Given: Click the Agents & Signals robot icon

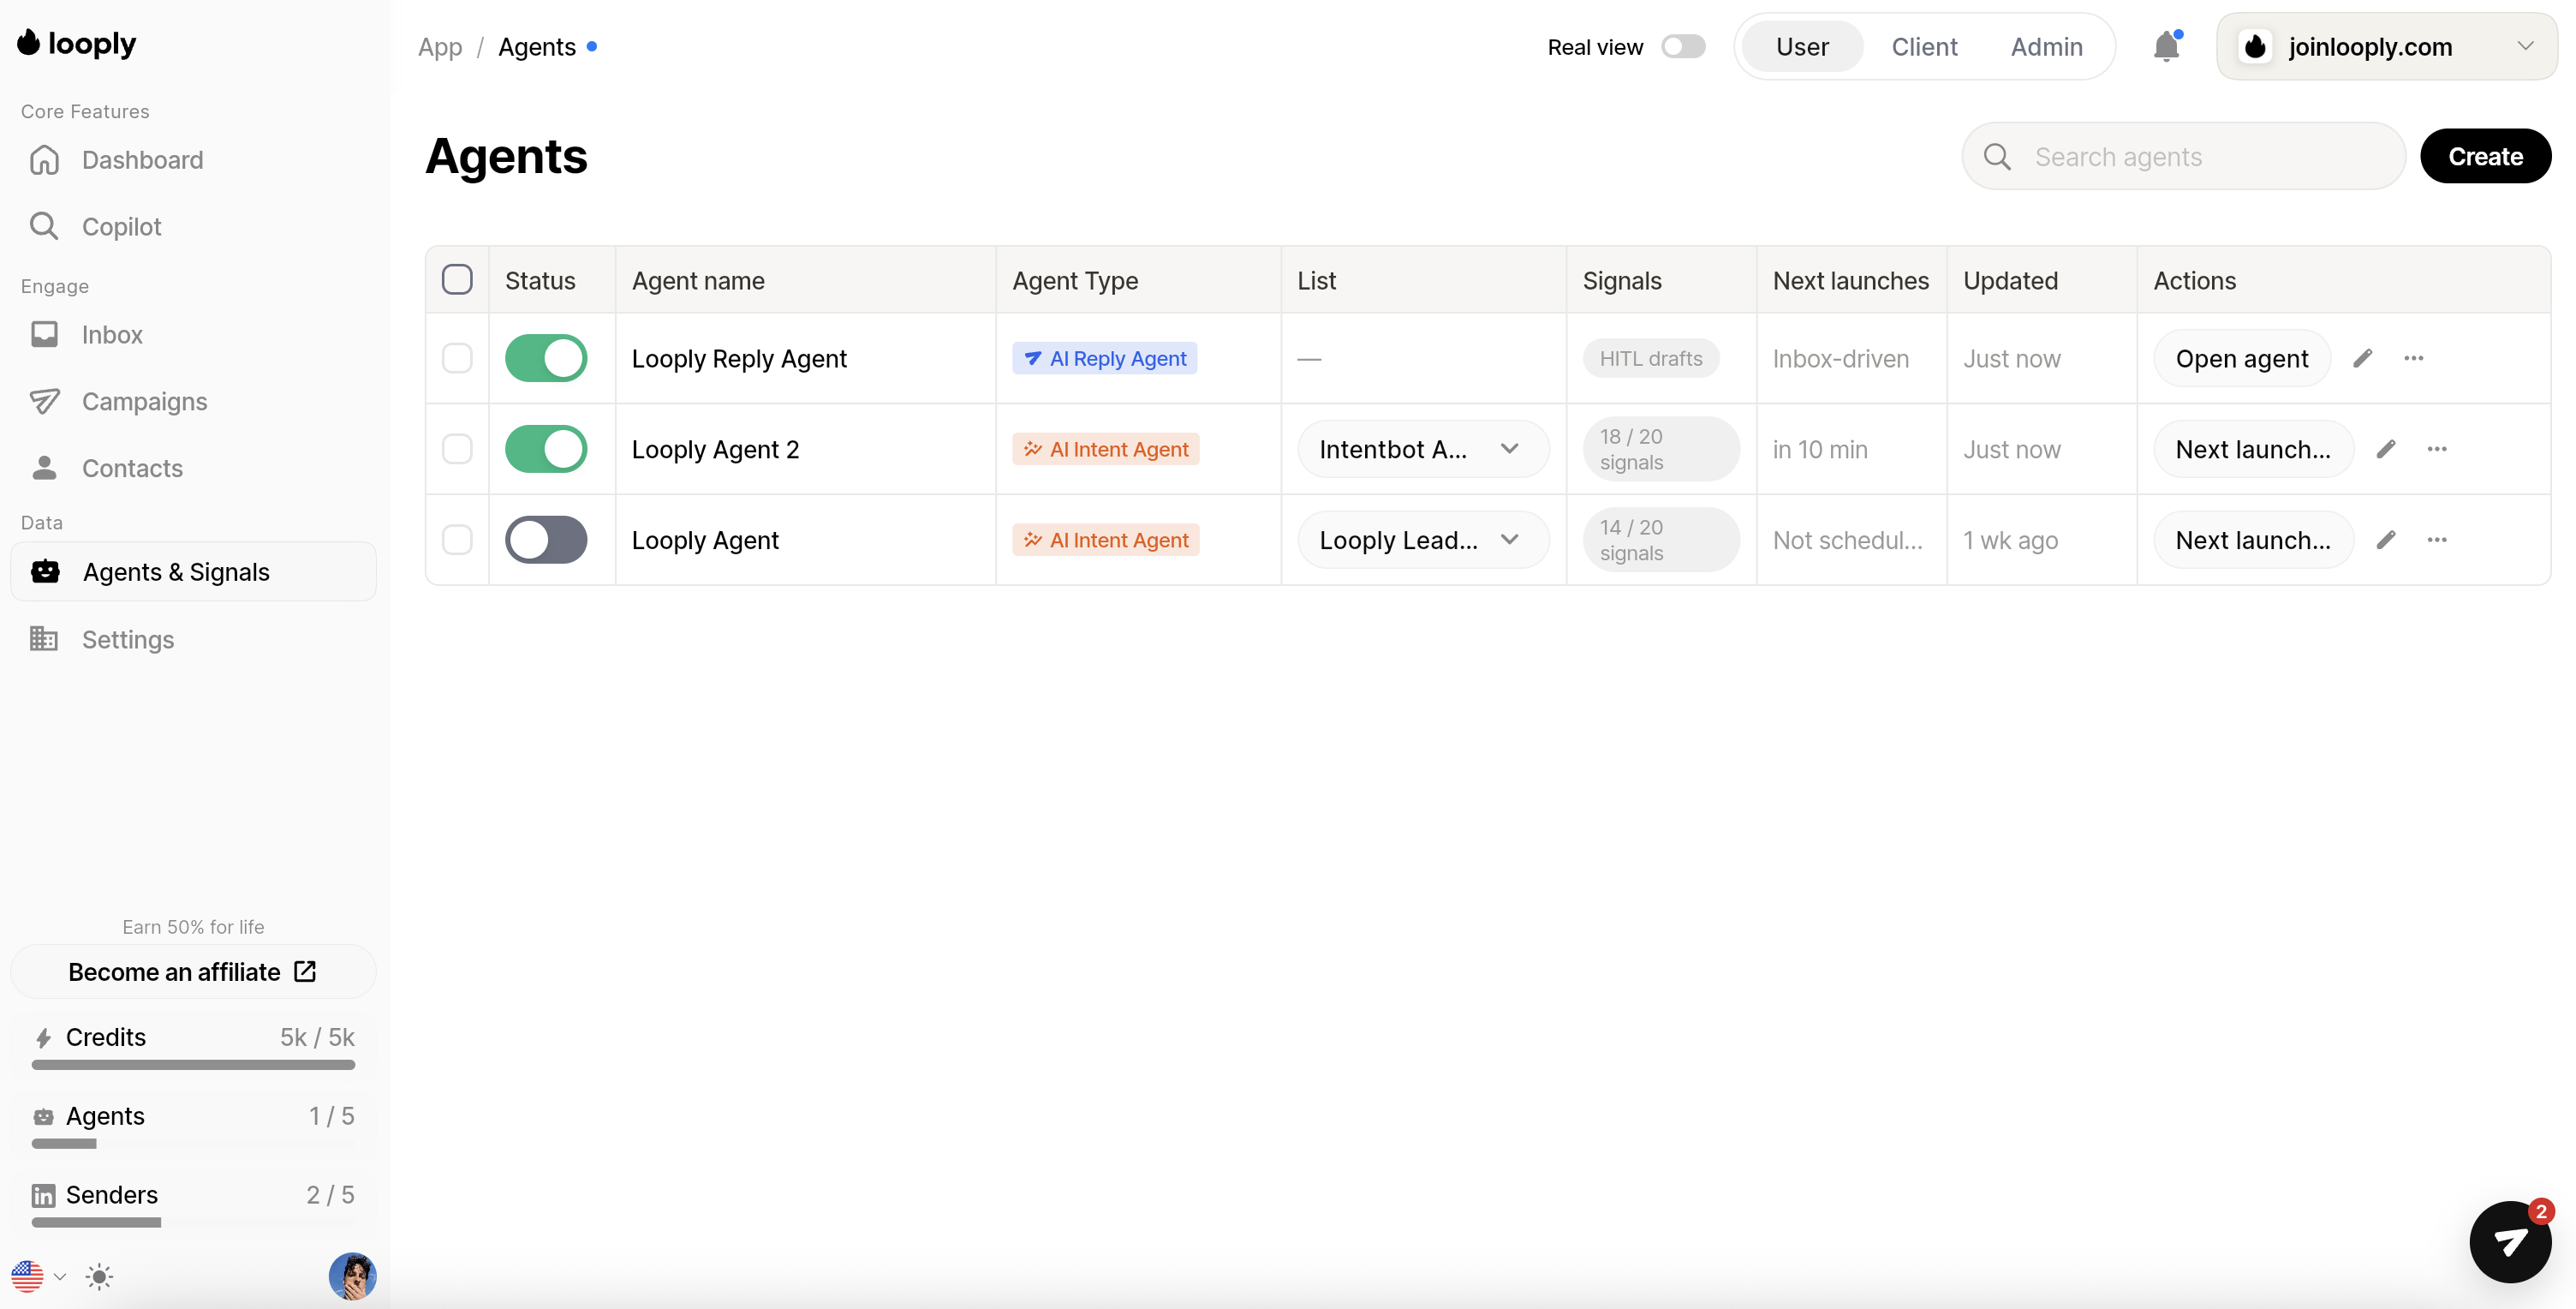Looking at the screenshot, I should click(x=45, y=571).
